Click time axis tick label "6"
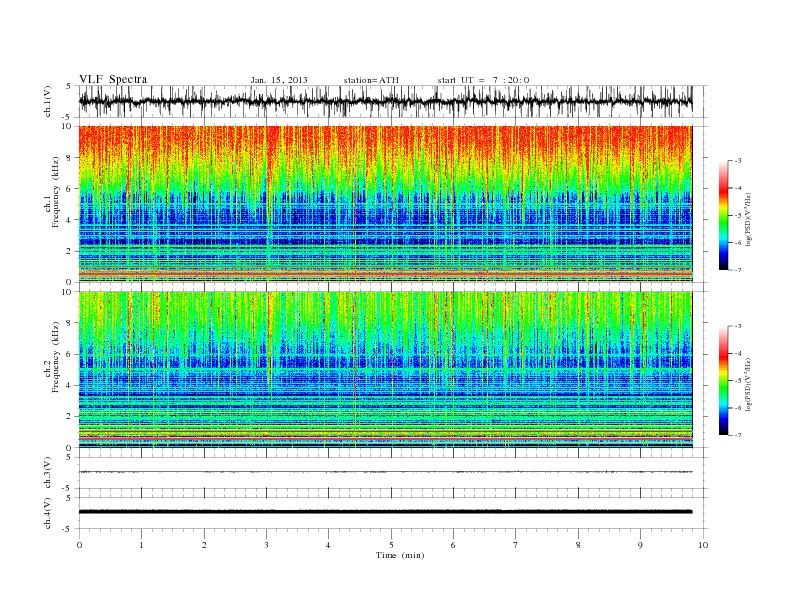 click(453, 545)
